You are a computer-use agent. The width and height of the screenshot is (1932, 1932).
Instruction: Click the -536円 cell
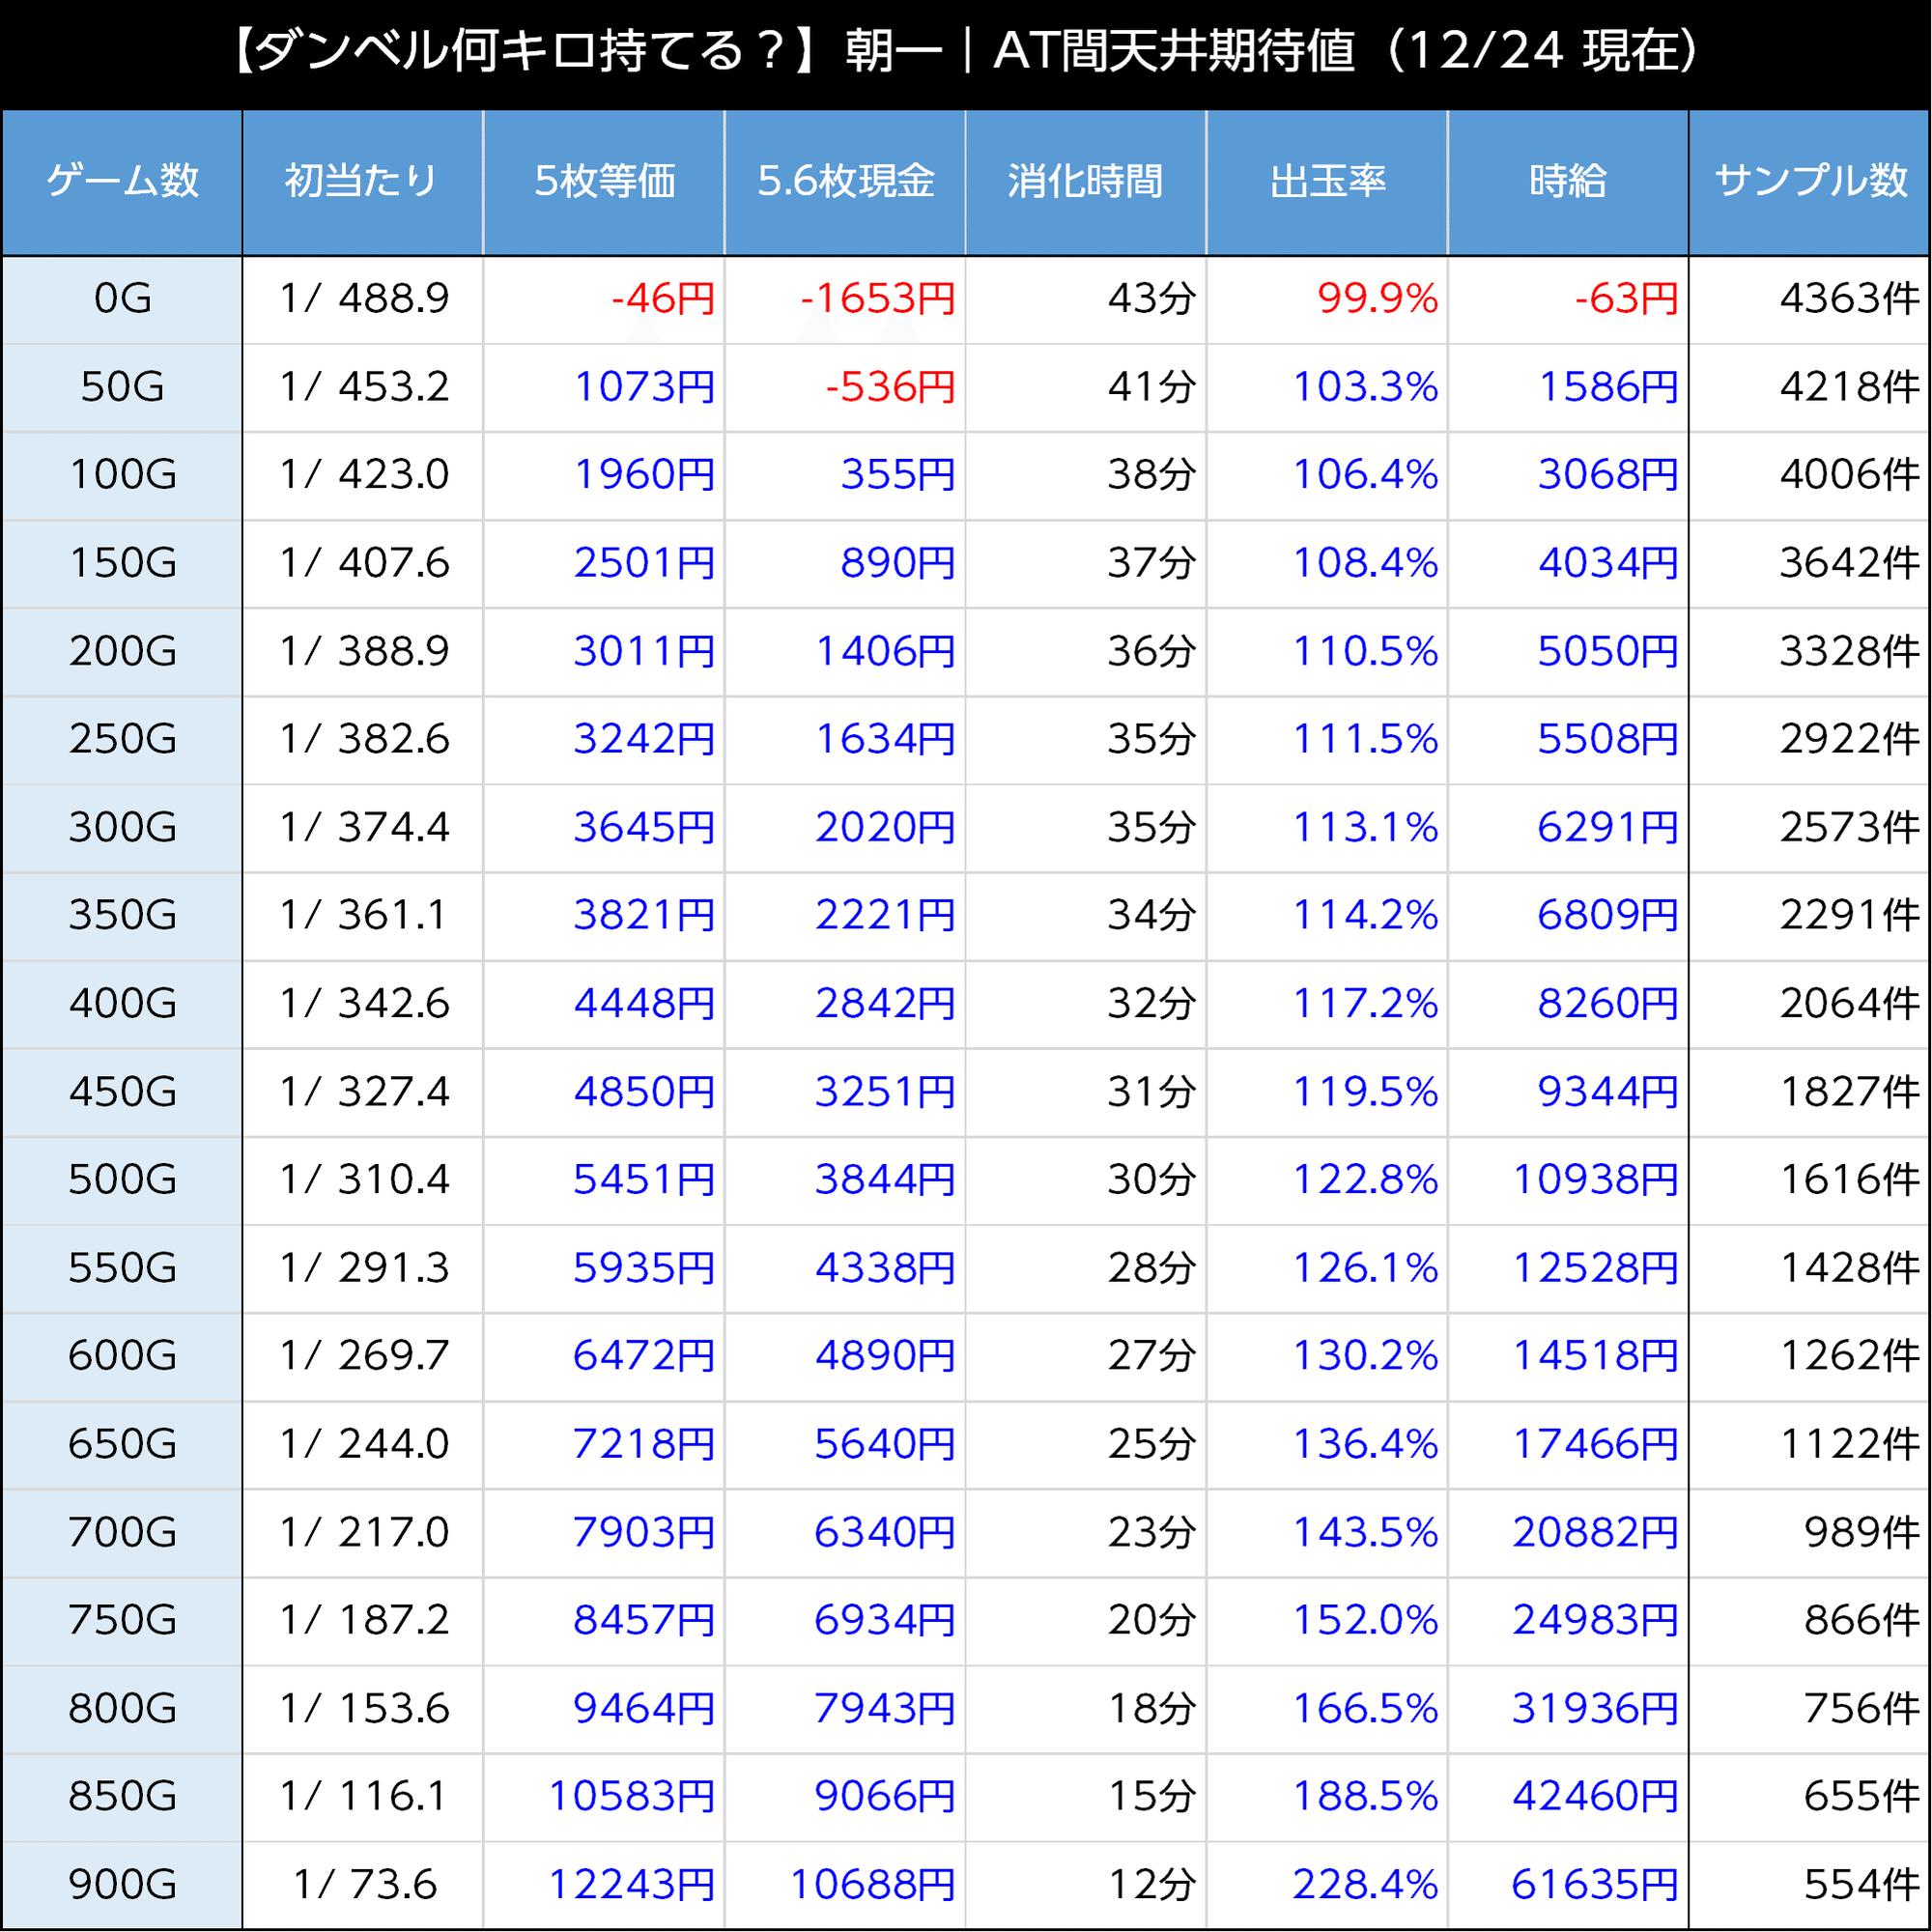pos(845,388)
